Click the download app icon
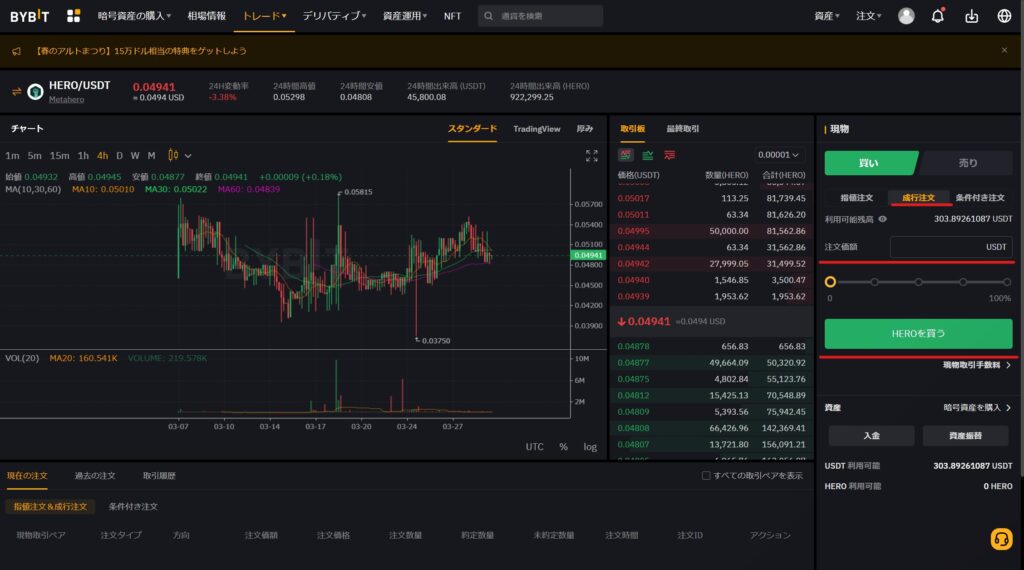 point(972,16)
